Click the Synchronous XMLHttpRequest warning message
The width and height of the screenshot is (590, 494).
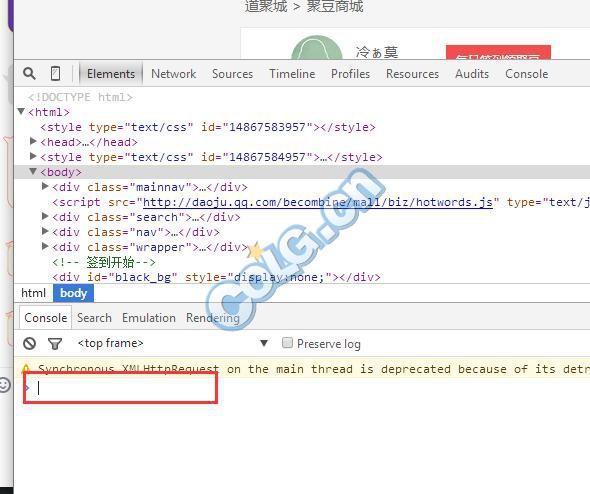tap(314, 369)
